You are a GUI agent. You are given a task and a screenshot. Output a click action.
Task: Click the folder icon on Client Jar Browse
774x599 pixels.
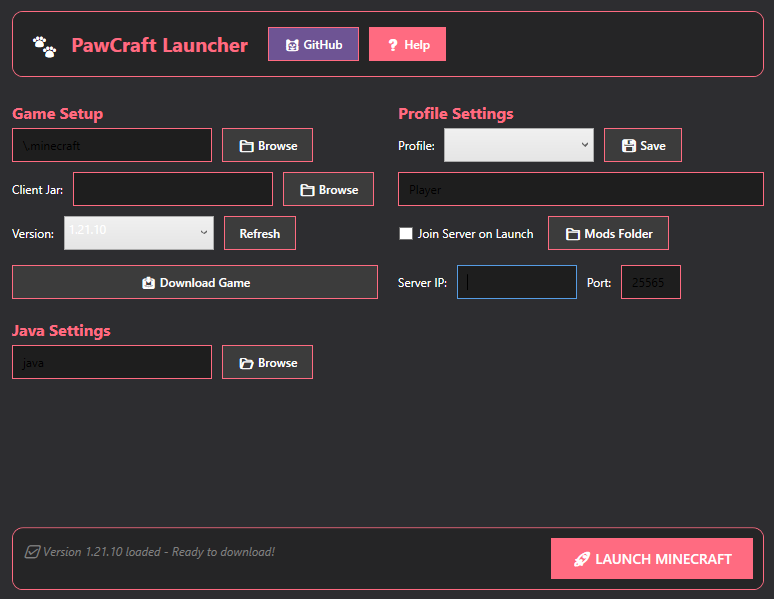[x=307, y=190]
